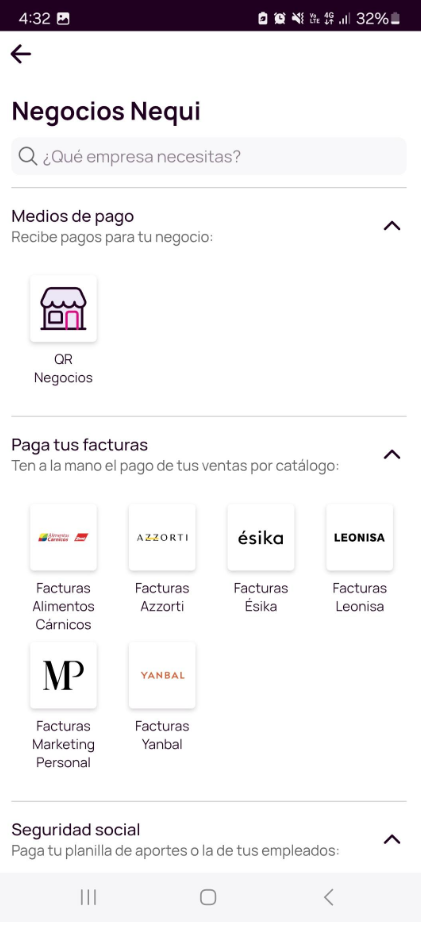Tap the Android home button
This screenshot has width=421, height=932.
(208, 897)
